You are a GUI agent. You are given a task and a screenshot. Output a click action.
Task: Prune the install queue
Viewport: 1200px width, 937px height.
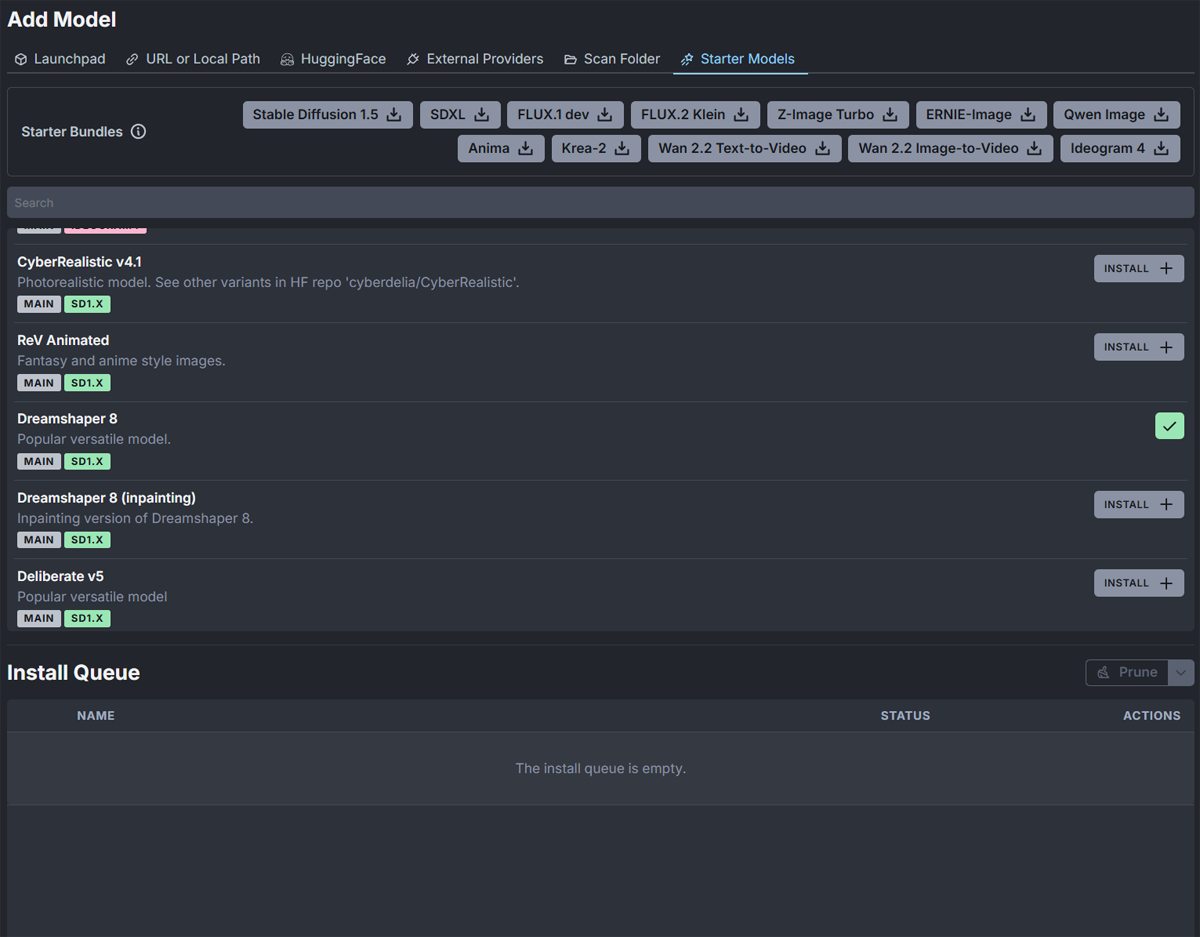pyautogui.click(x=1127, y=673)
